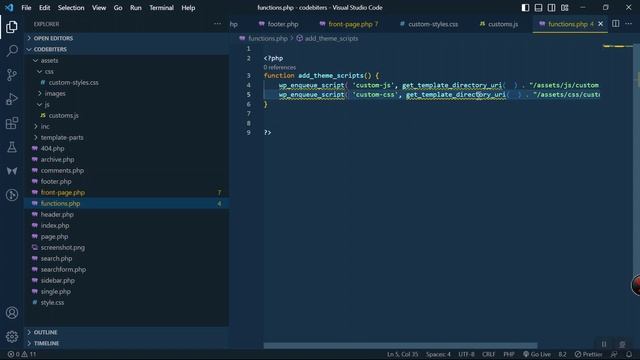Open the View menu
The width and height of the screenshot is (640, 360).
(99, 8)
